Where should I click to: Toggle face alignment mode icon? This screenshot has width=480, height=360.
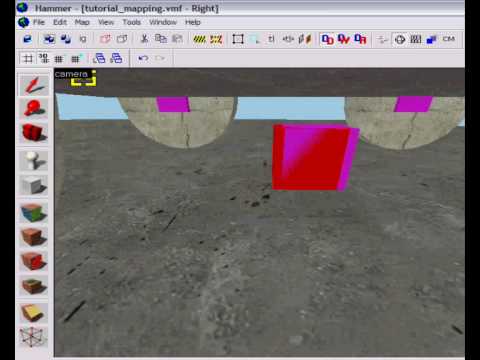coord(305,39)
